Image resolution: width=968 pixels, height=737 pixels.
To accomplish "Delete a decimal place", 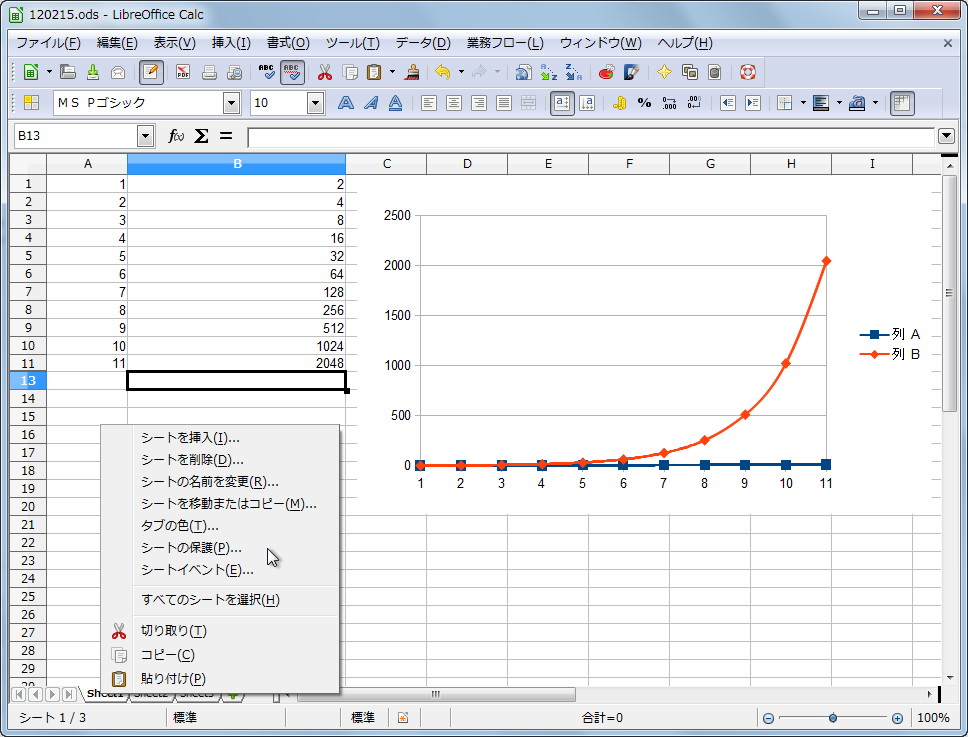I will coord(694,102).
